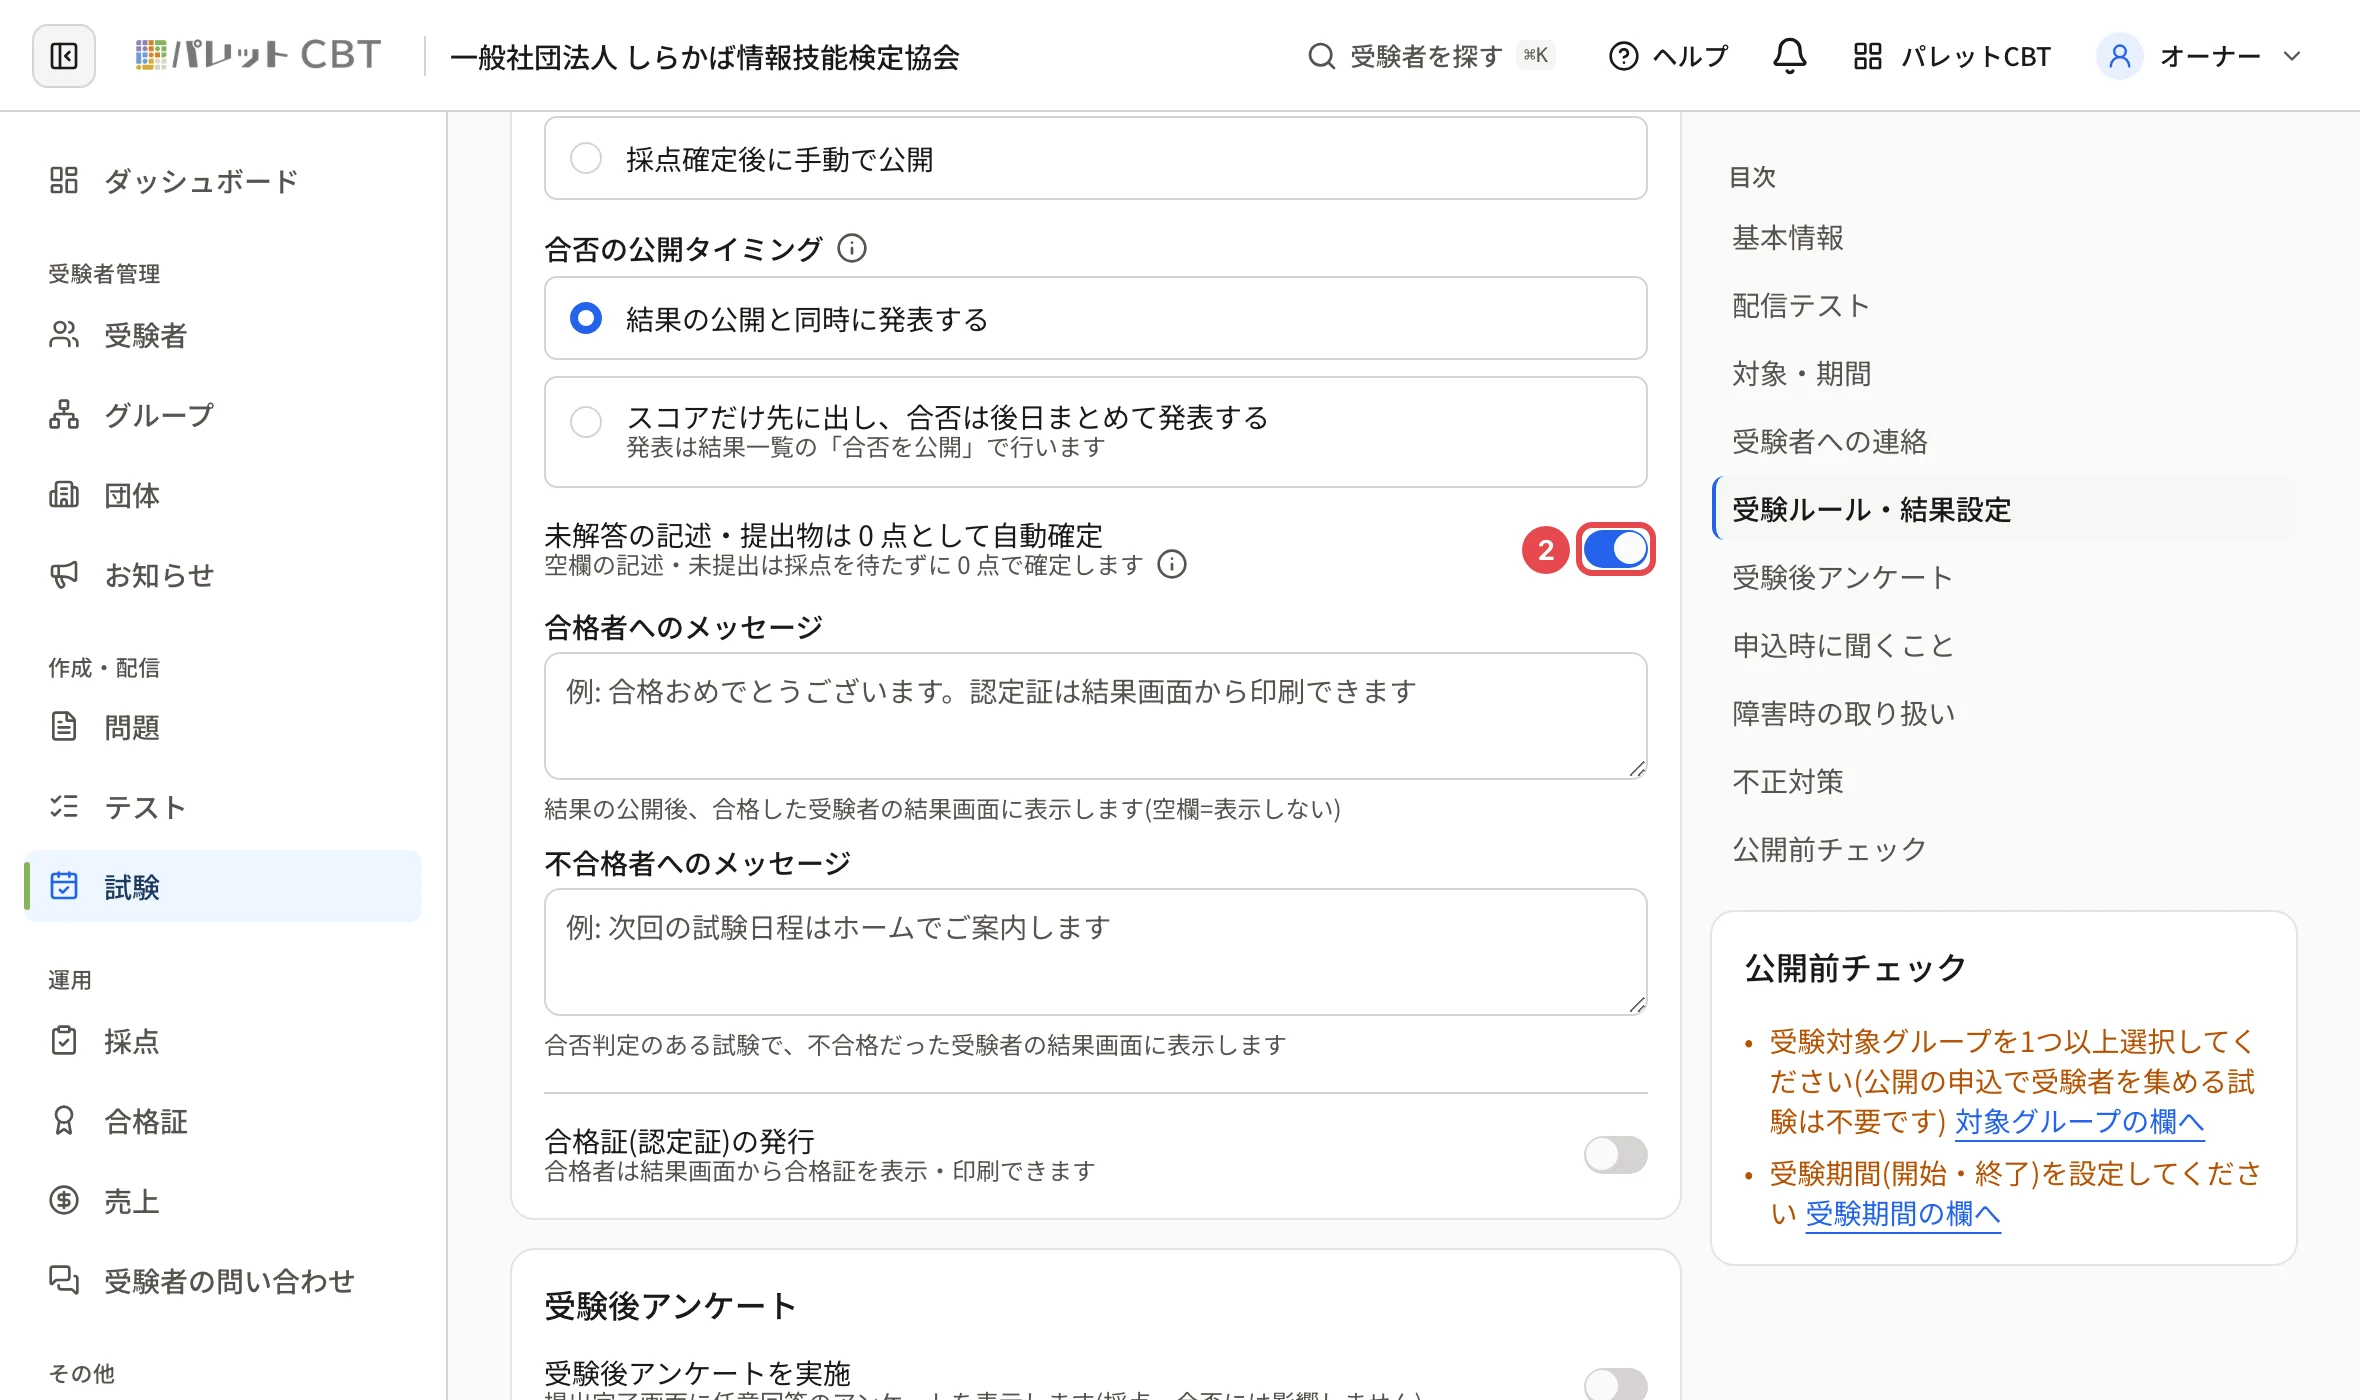The image size is (2360, 1400).
Task: Open 問題 in sidebar
Action: (x=222, y=727)
